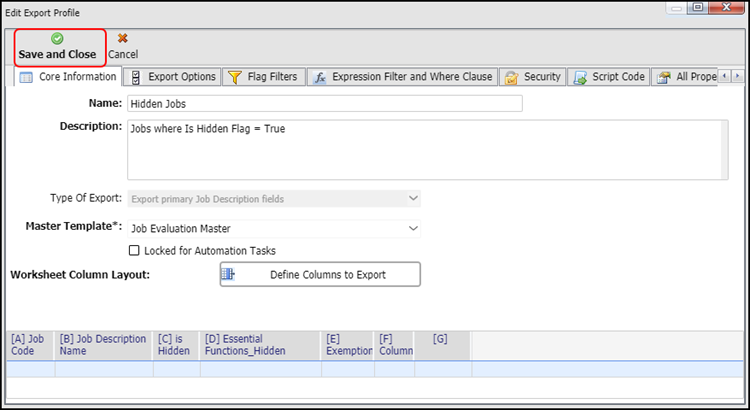Click inside the Description text area
Viewport: 750px width, 410px height.
[x=427, y=150]
